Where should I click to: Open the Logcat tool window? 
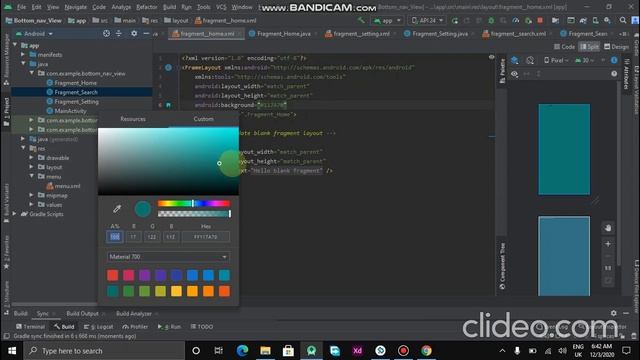(98, 327)
